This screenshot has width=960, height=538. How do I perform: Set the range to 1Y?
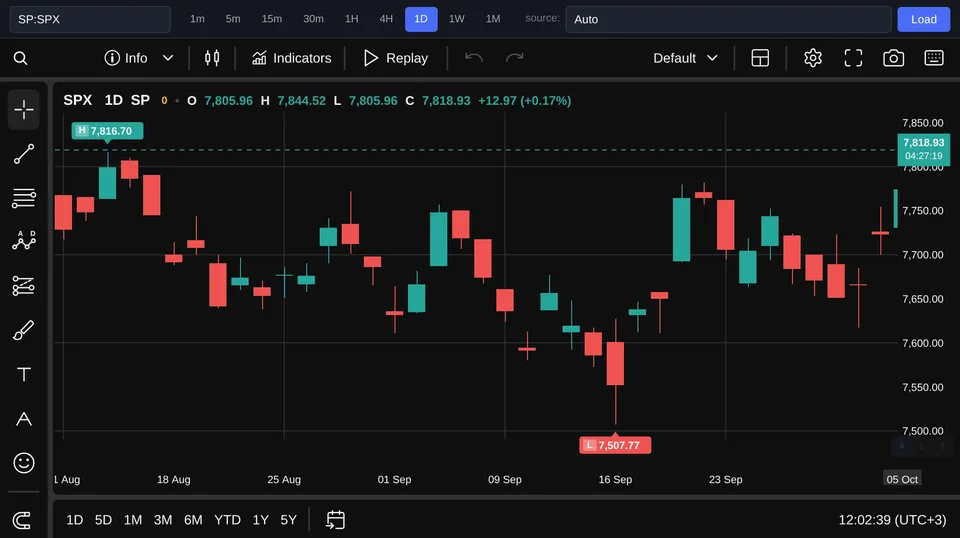pos(261,520)
